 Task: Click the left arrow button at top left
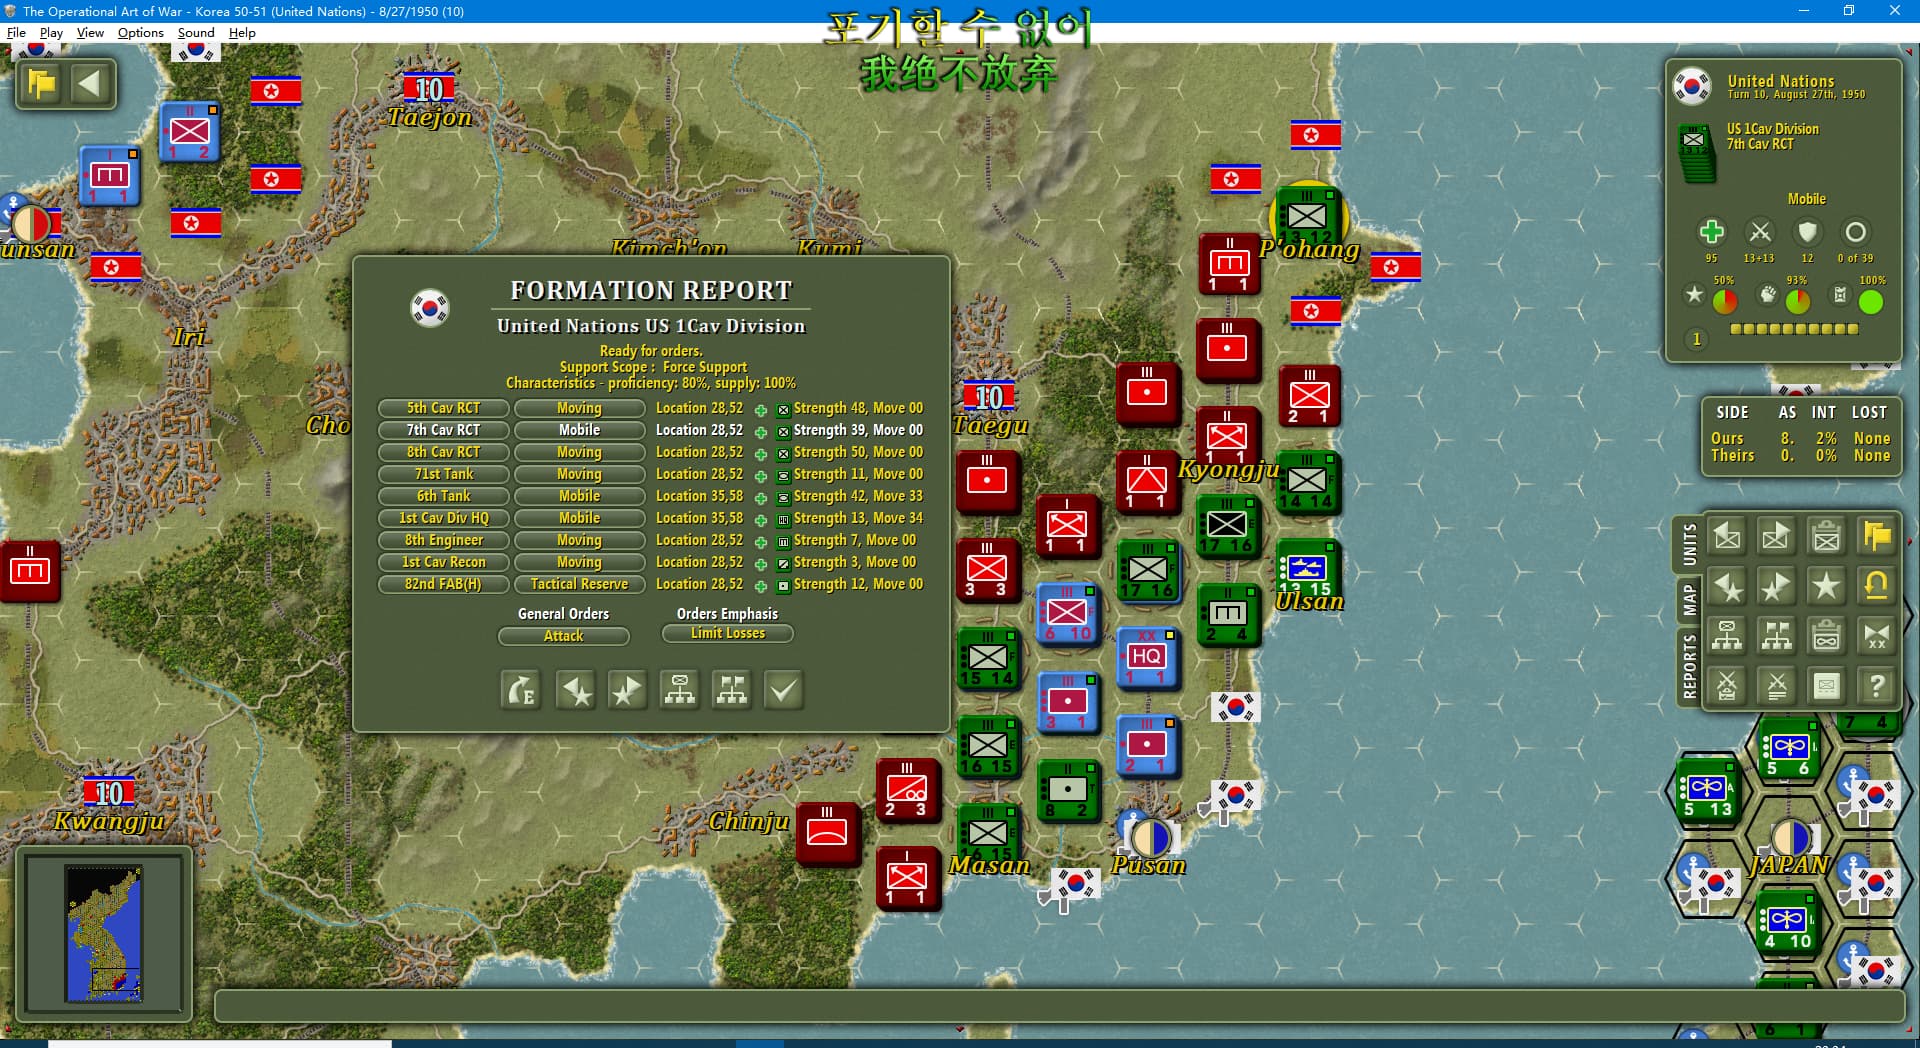(x=90, y=84)
